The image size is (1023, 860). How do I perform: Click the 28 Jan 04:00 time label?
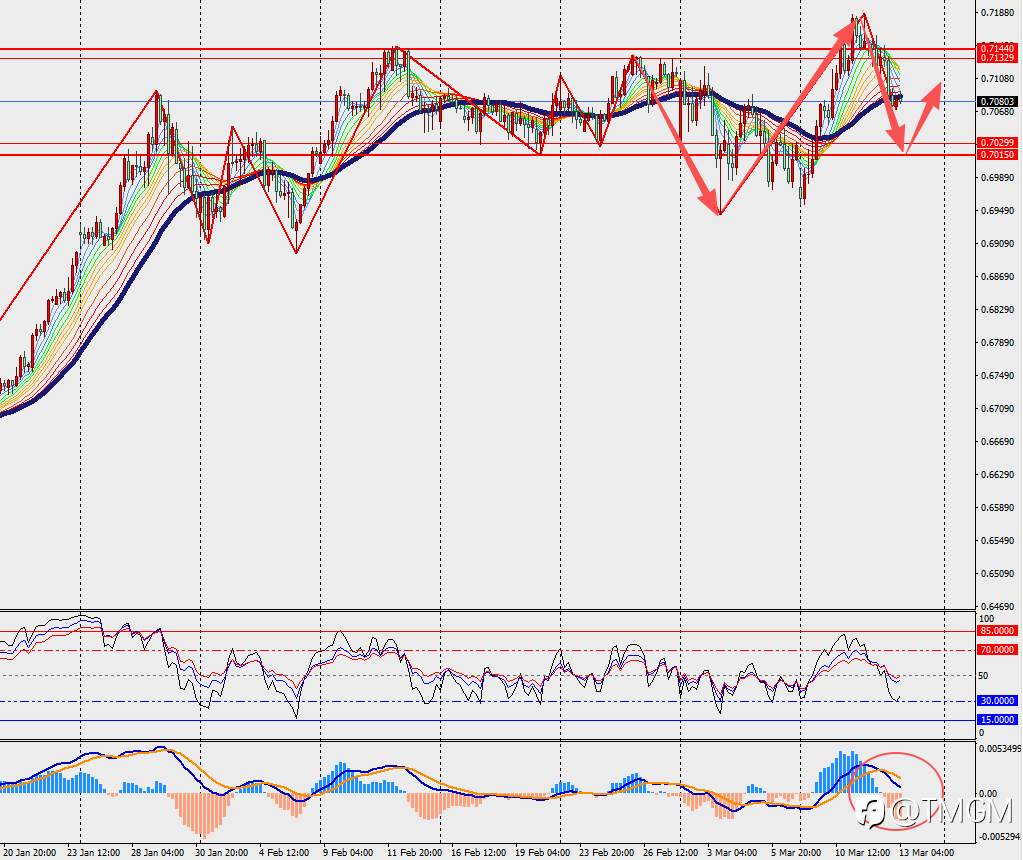point(157,853)
